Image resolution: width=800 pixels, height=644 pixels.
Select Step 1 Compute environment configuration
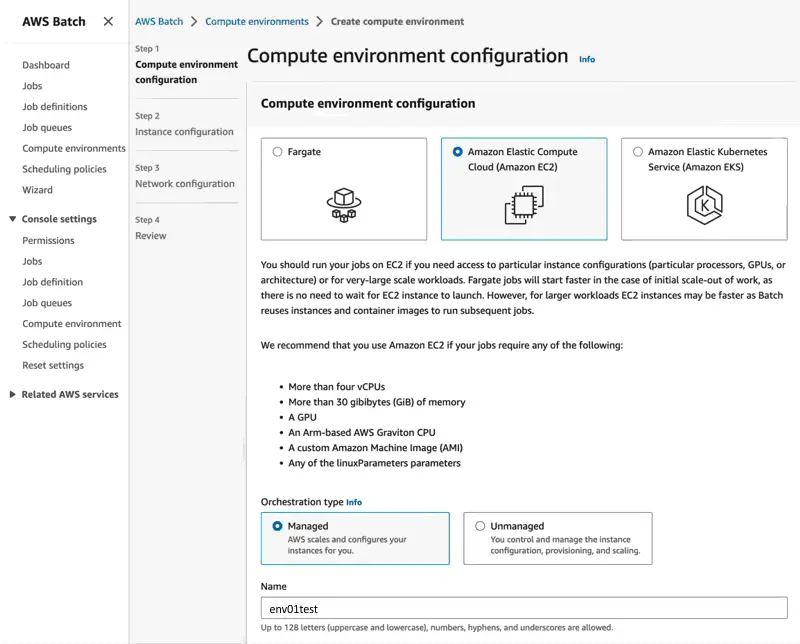(186, 72)
